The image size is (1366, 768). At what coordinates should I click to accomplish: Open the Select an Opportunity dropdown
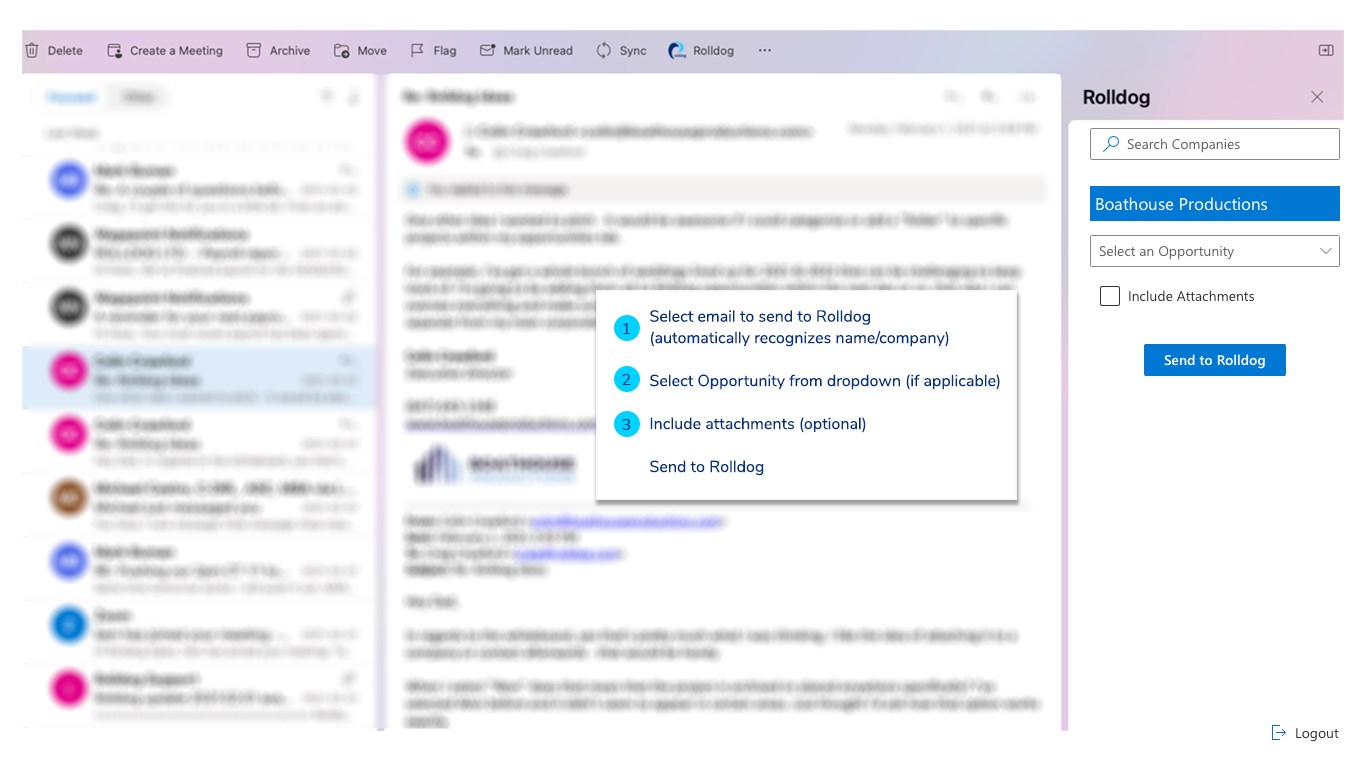click(1215, 251)
